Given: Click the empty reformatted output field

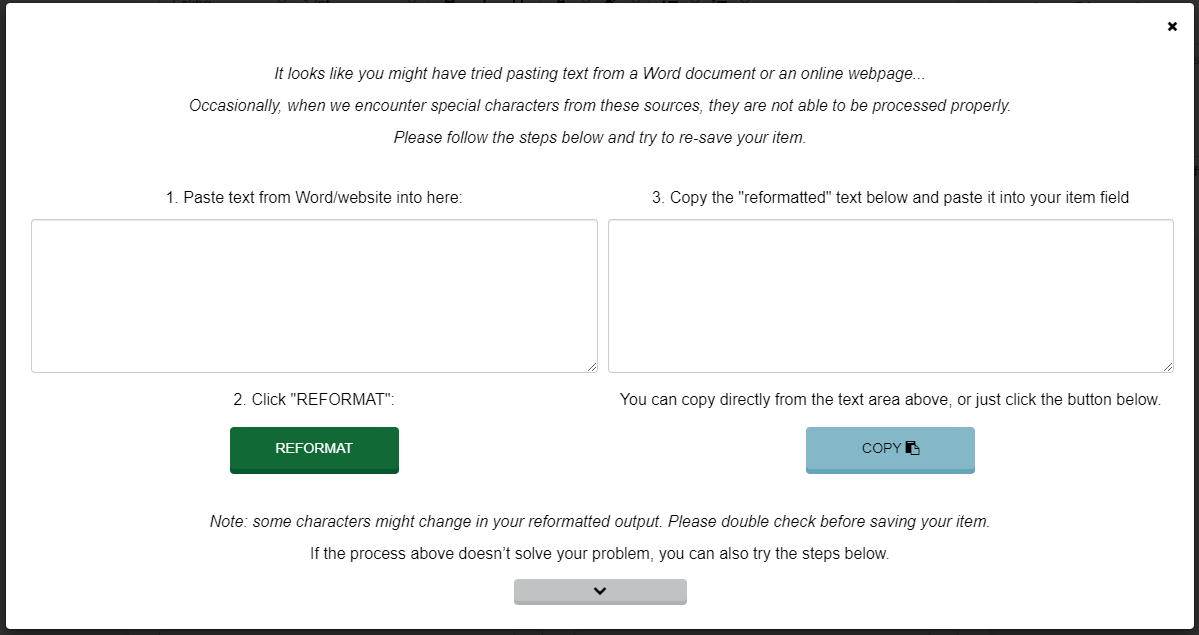Looking at the screenshot, I should tap(890, 295).
